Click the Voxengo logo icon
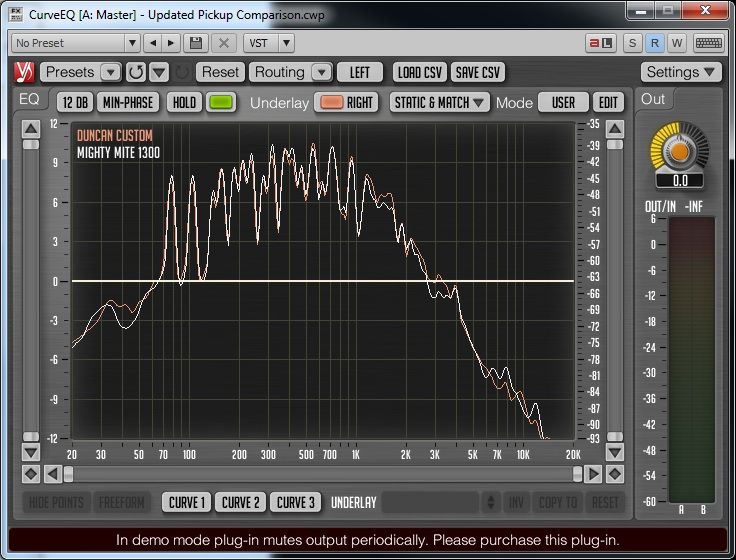This screenshot has width=736, height=560. pos(24,72)
